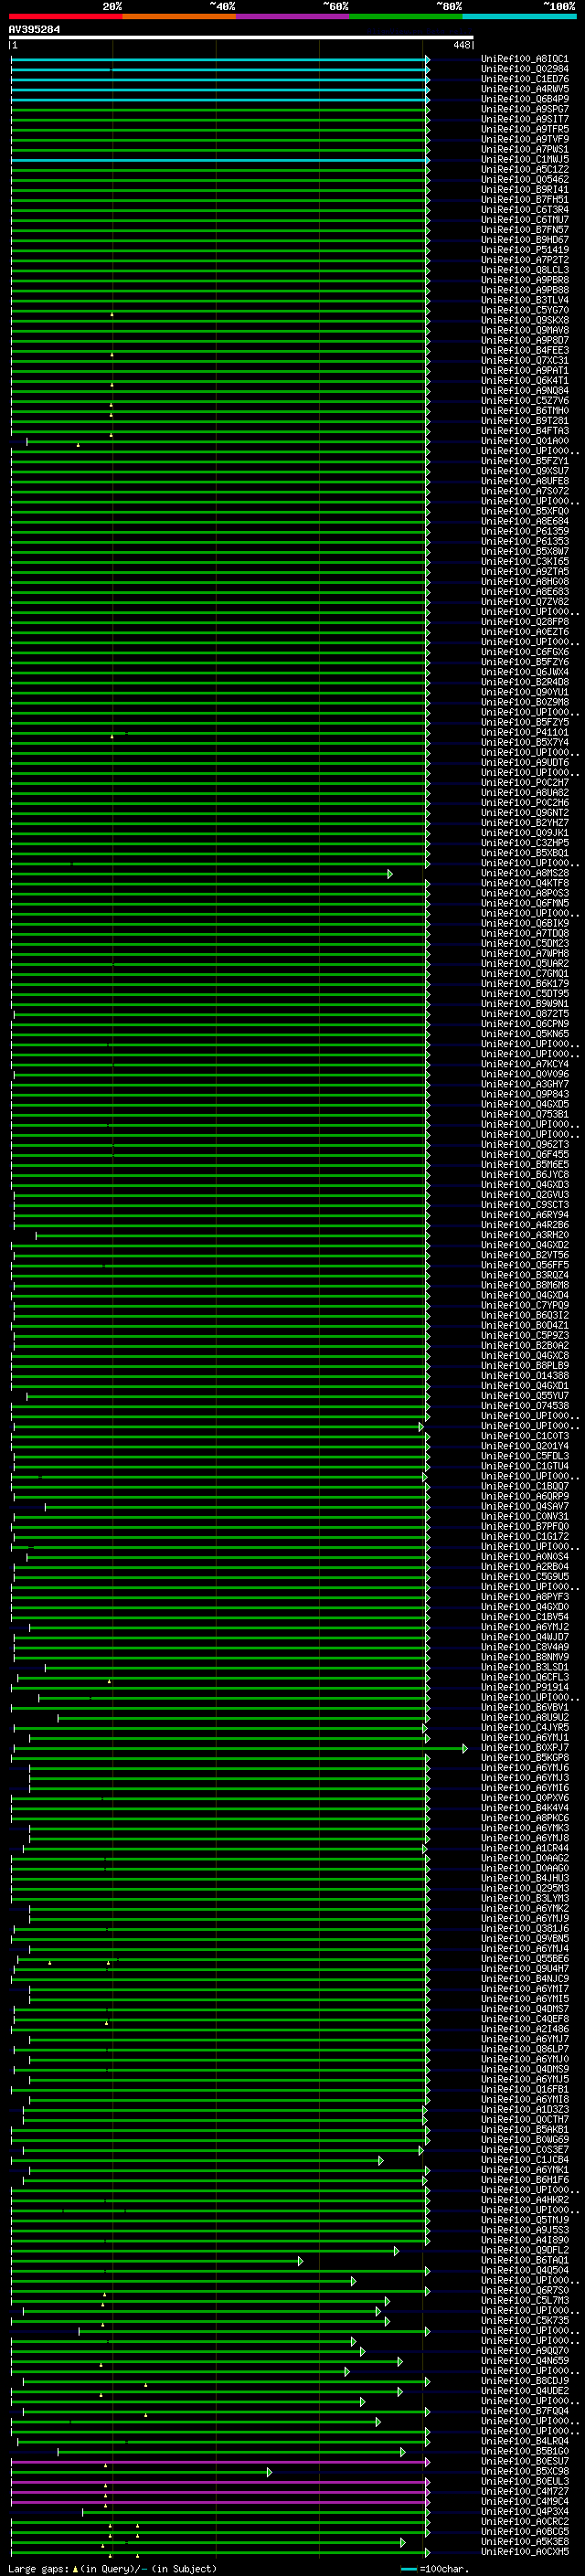Select UniRef100_B4FEE3 label
This screenshot has width=585, height=2576.
524,351
